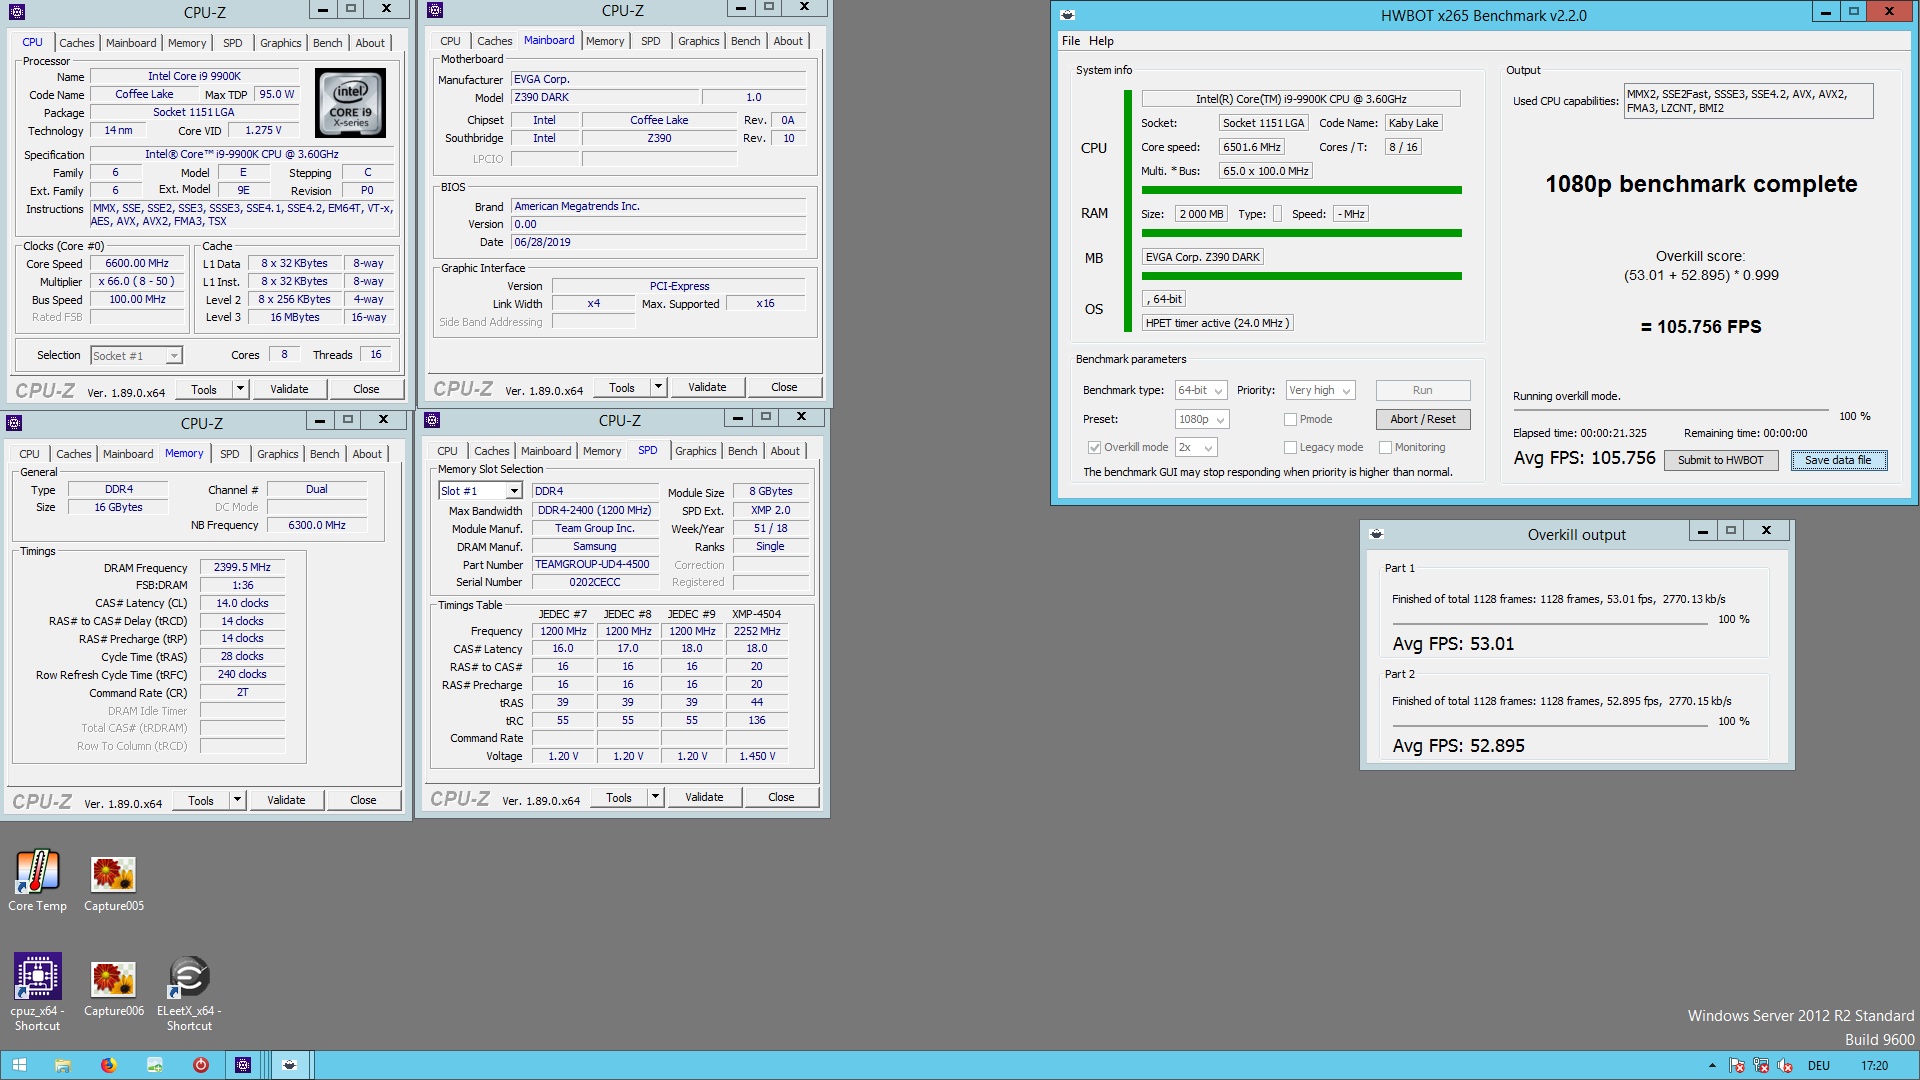Screen dimensions: 1920x1080
Task: Click CPU-Z CPU tab window title icon
Action: point(17,12)
